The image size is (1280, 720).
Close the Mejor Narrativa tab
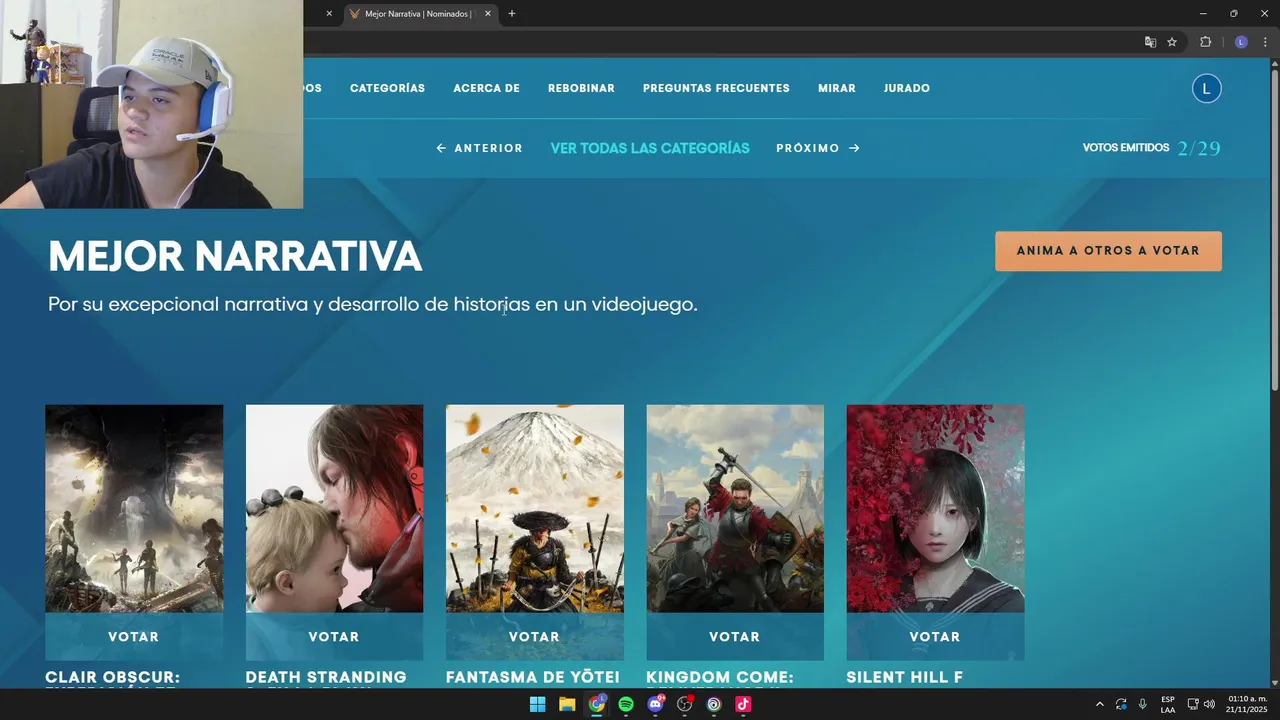[x=488, y=14]
